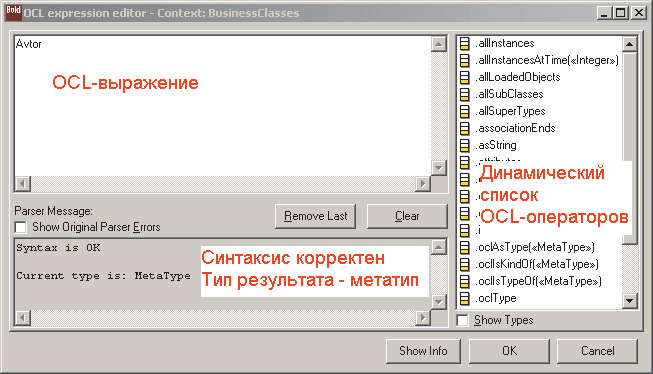The image size is (653, 374).
Task: Click down arrow of expression editor scrollbar
Action: tap(439, 168)
